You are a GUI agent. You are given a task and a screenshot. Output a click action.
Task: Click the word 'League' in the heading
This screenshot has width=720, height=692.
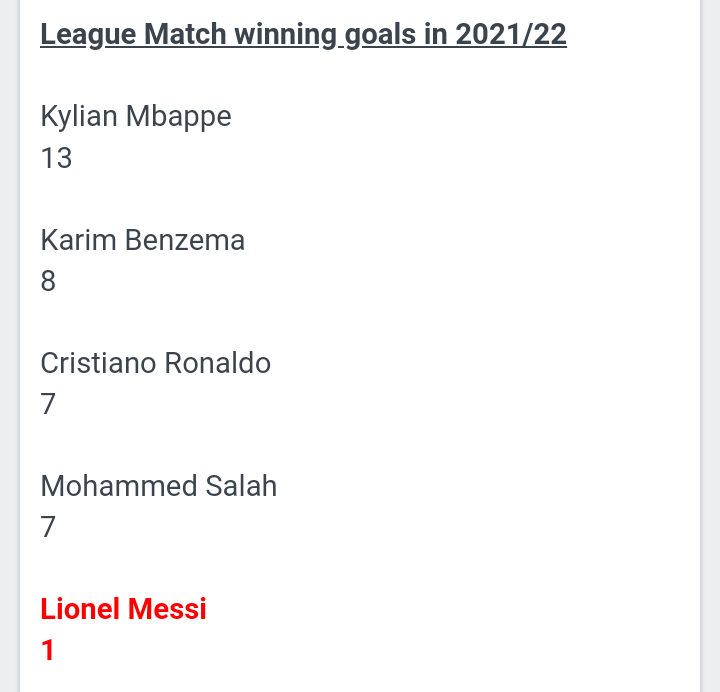88,34
